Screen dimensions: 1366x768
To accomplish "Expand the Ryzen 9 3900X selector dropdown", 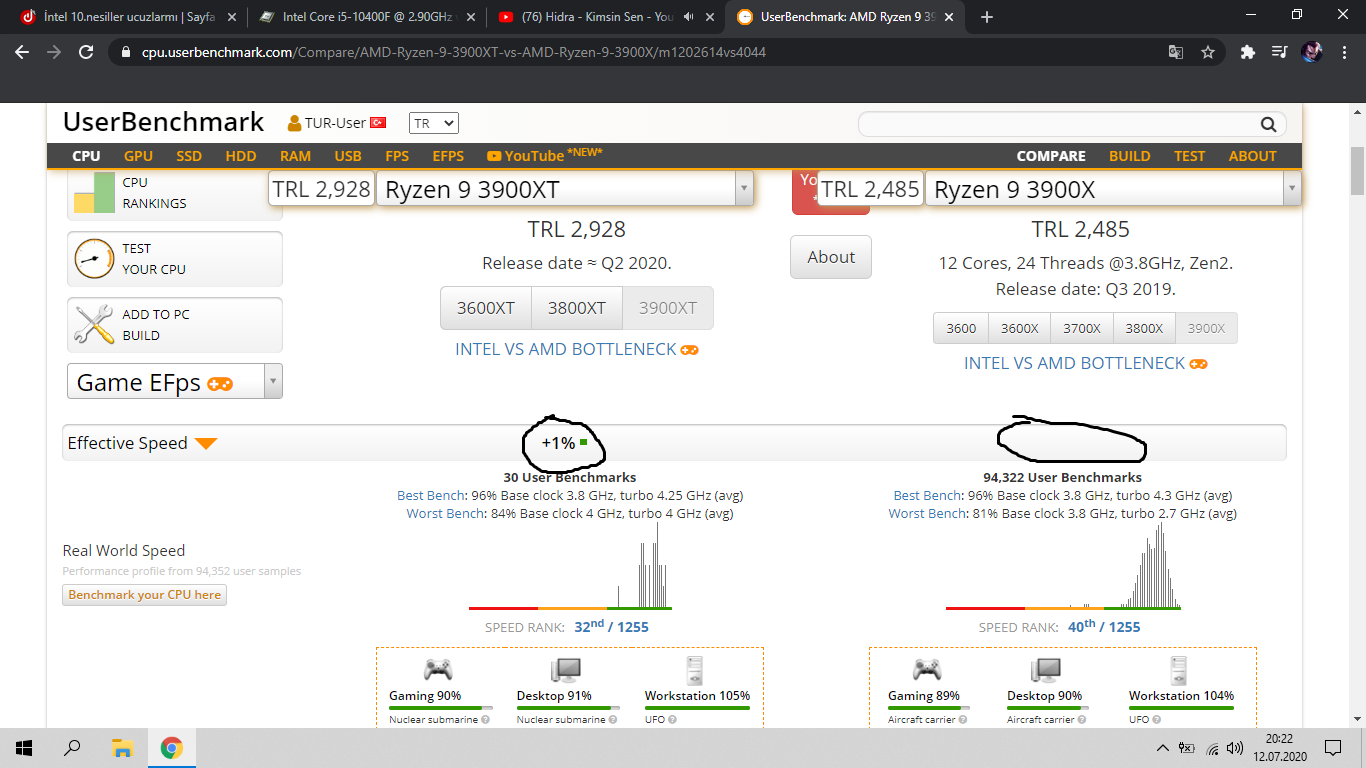I will [1292, 189].
